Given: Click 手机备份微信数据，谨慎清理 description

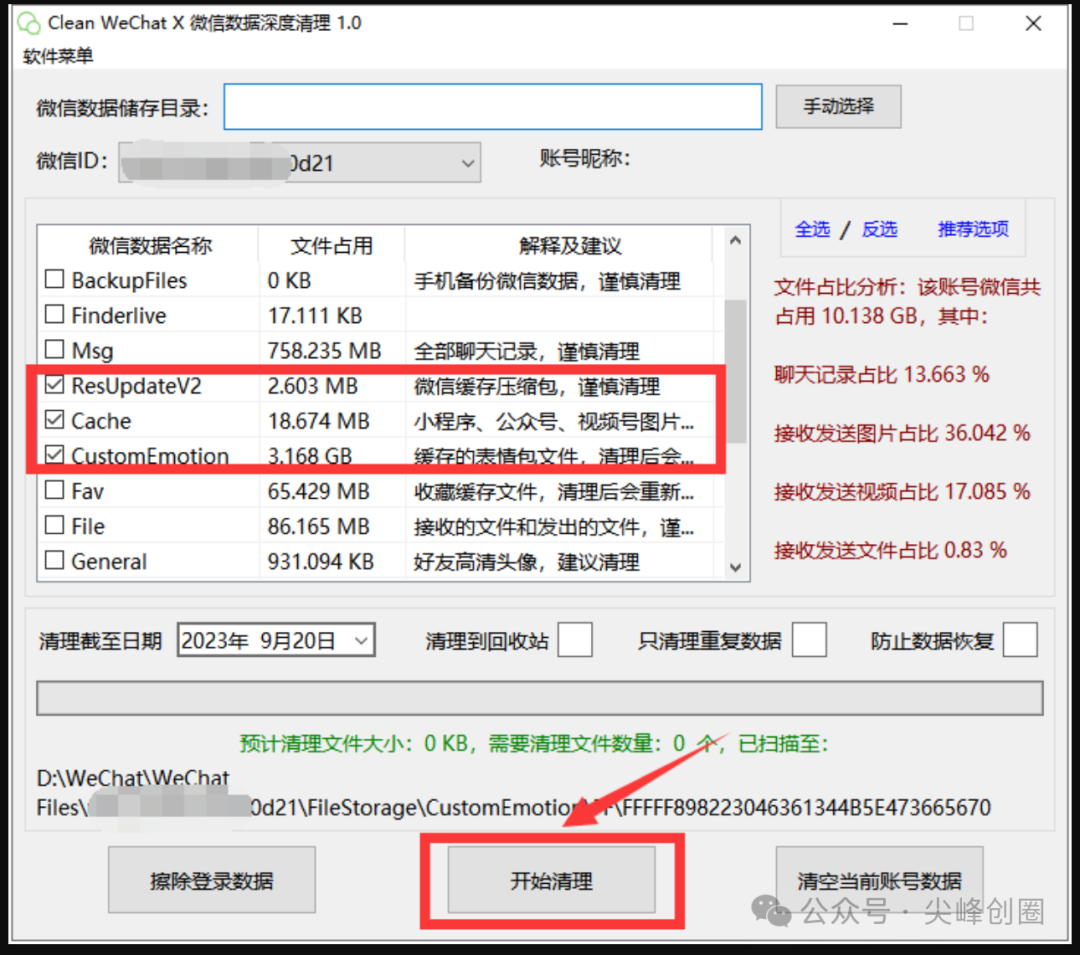Looking at the screenshot, I should [x=547, y=281].
